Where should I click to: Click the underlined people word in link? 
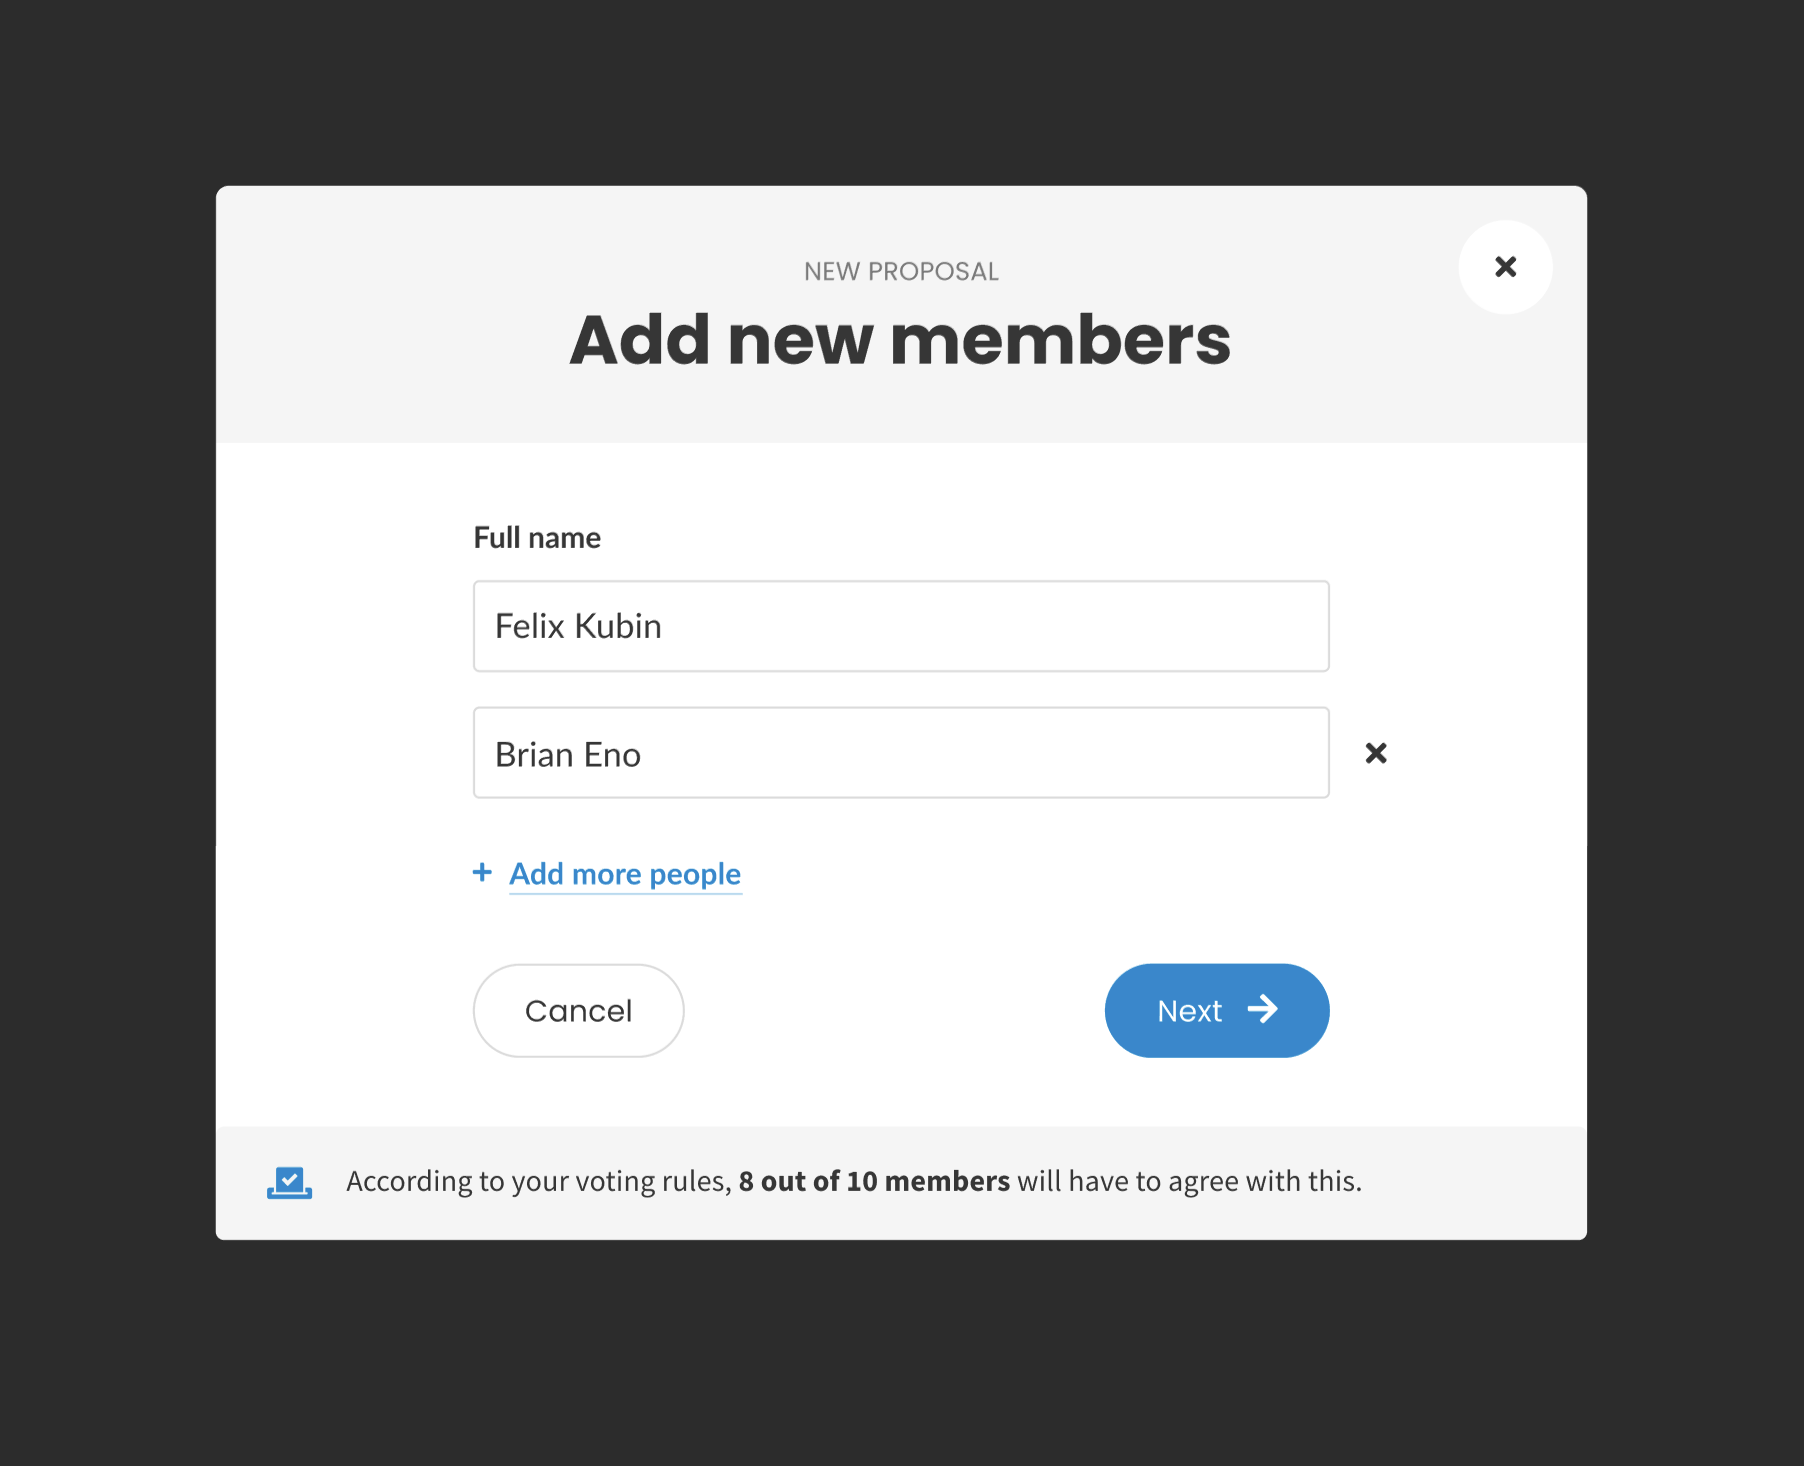point(695,875)
